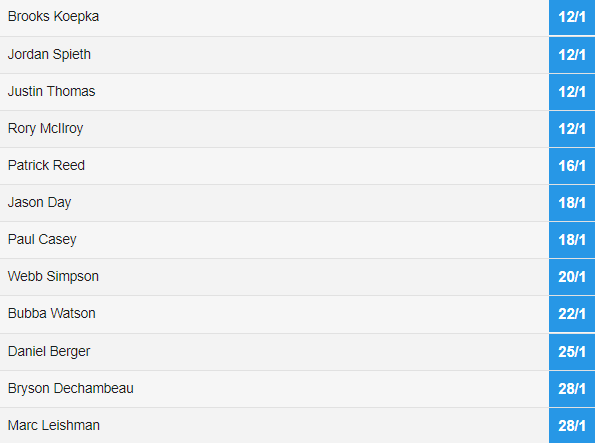Select Bubba Watson 22/1 odds button
595x443 pixels.
(x=572, y=314)
